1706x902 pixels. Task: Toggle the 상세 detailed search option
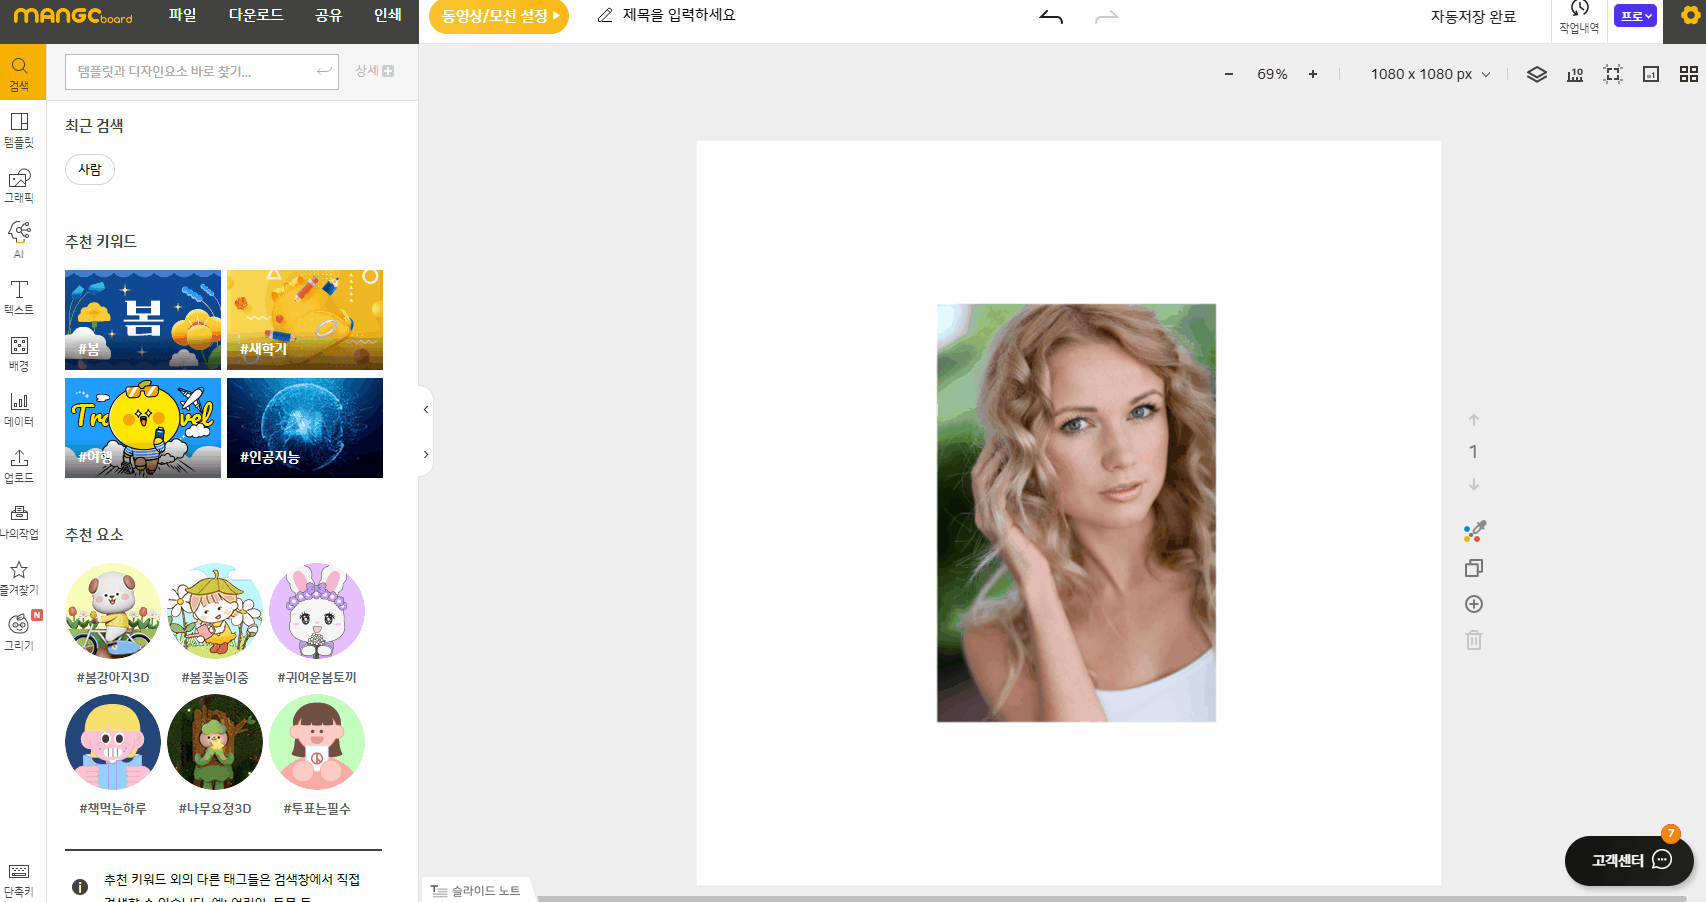point(375,71)
